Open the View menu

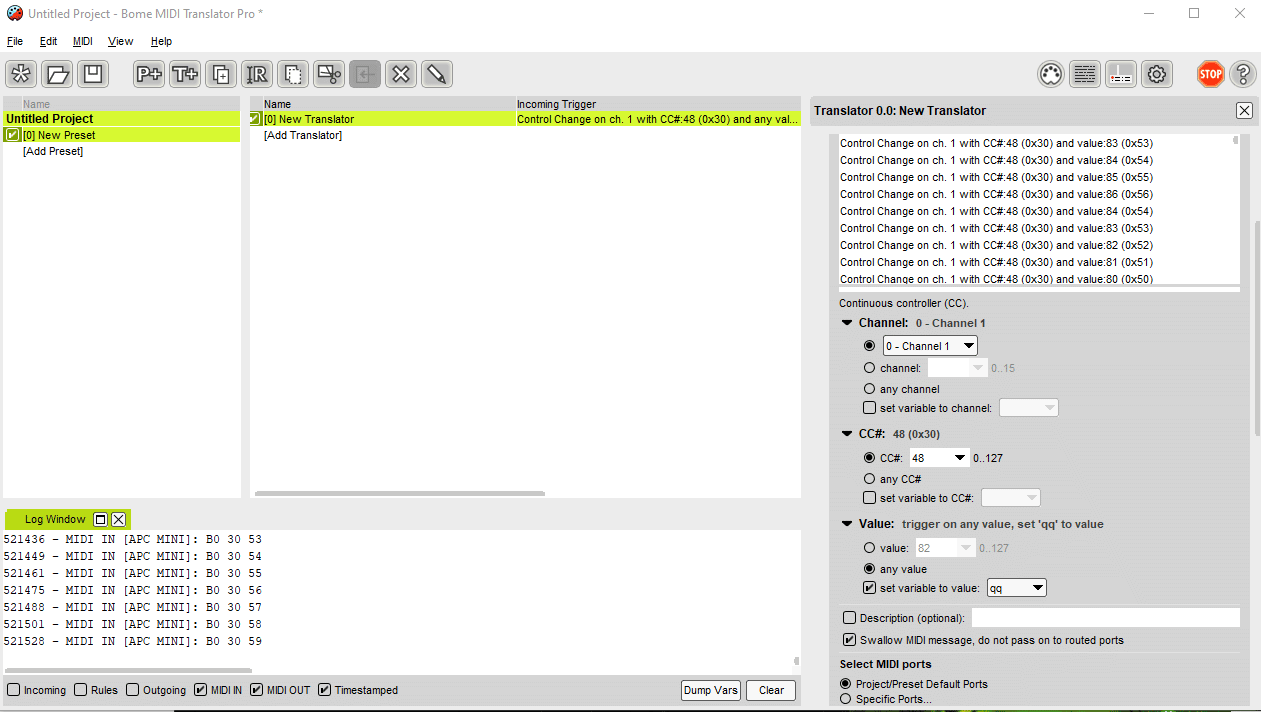pos(121,41)
